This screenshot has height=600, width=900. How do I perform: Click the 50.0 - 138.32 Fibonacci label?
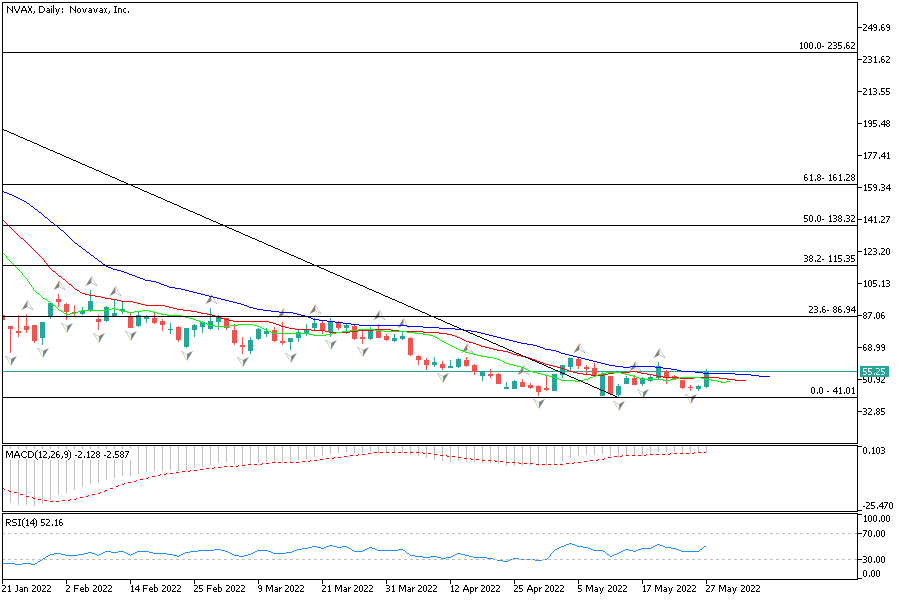(x=829, y=218)
